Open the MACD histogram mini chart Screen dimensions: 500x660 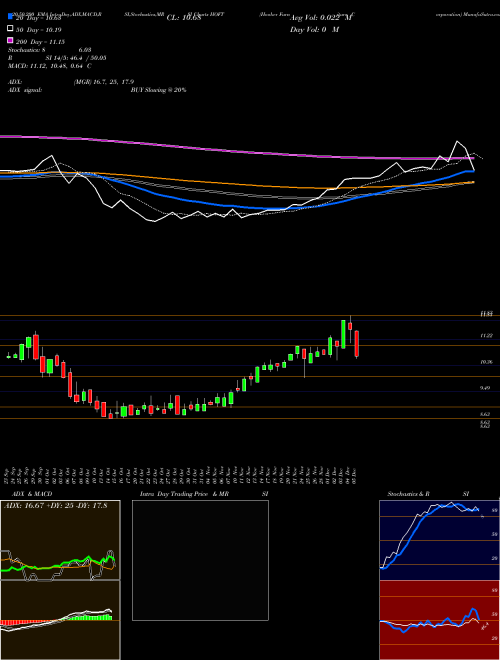pos(60,620)
